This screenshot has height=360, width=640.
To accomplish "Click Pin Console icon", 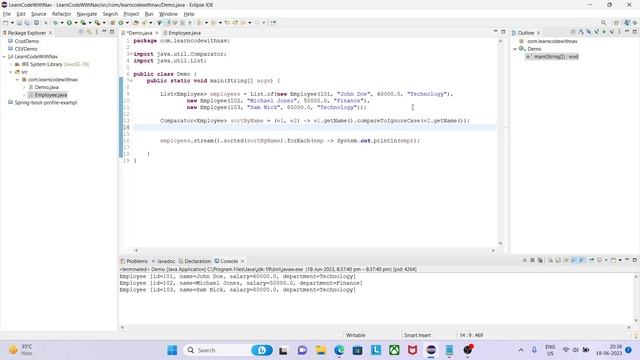I will 592,260.
